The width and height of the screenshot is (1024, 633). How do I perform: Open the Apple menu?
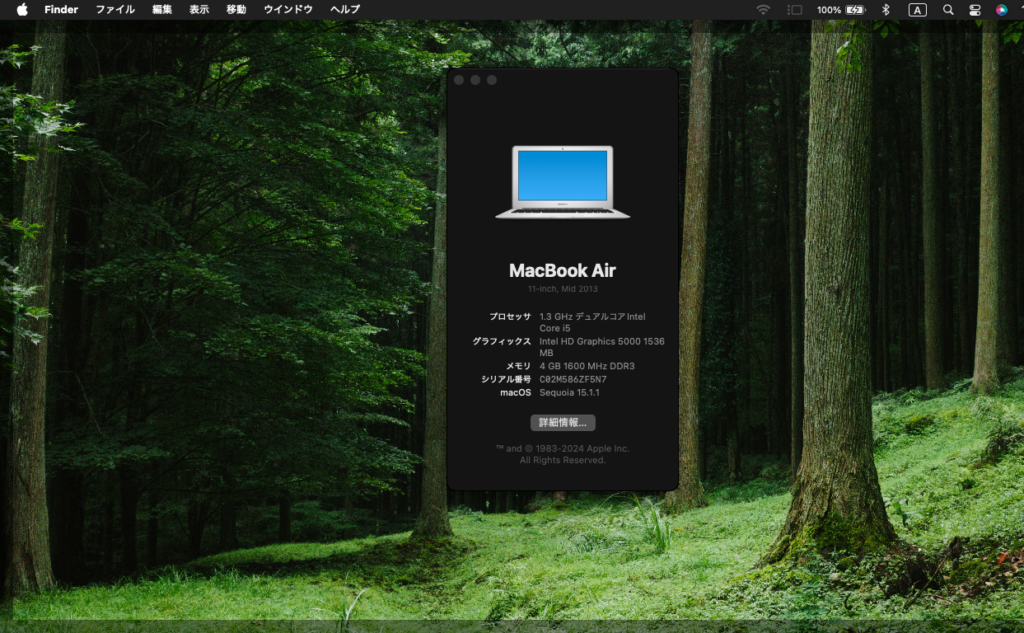[22, 9]
